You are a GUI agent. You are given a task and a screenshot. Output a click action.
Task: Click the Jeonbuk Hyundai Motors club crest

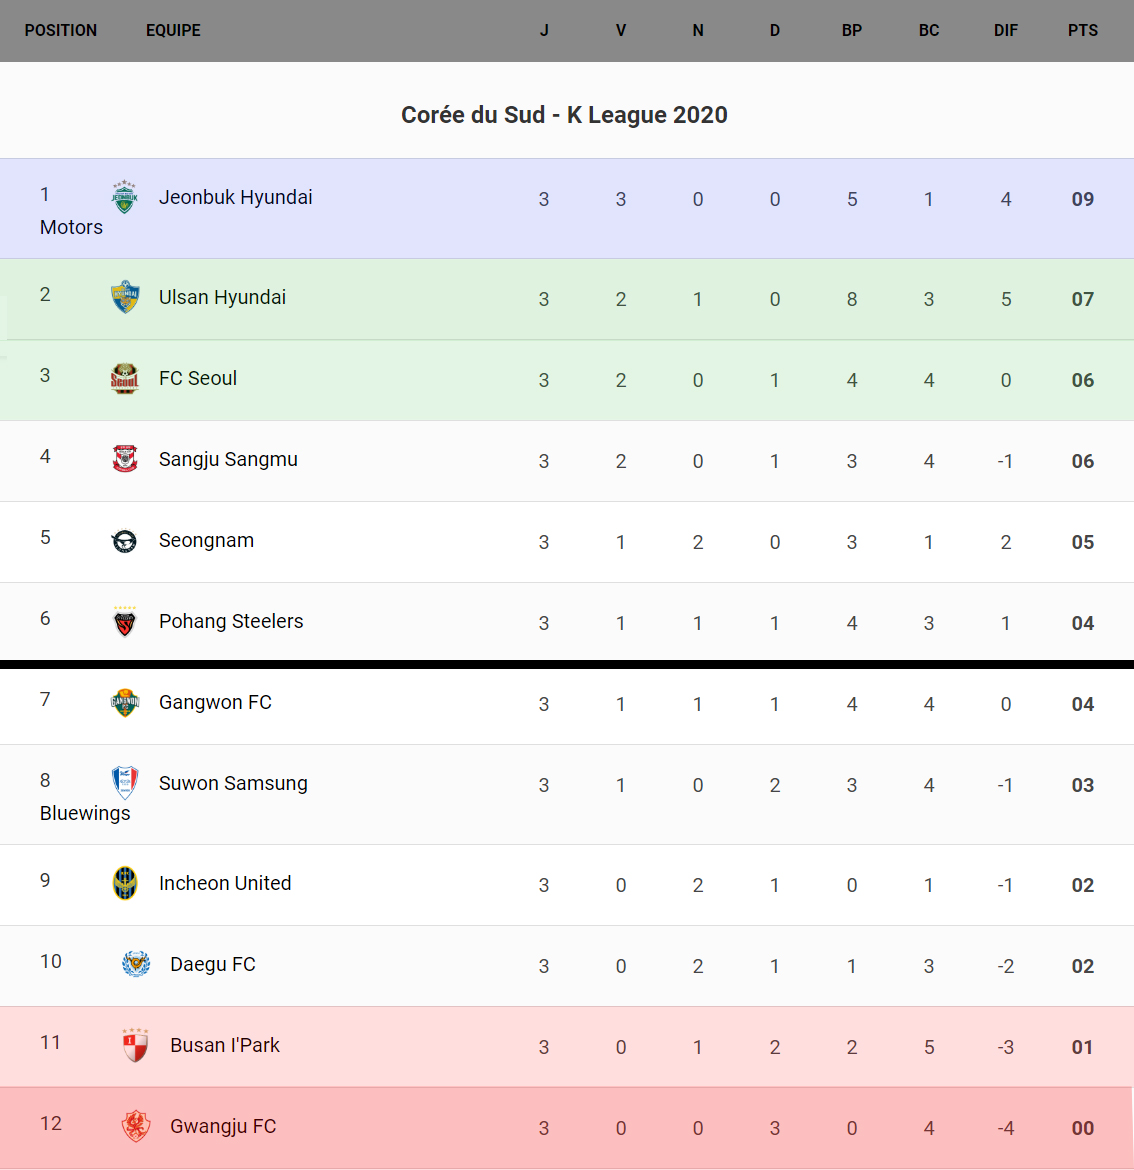(x=124, y=197)
